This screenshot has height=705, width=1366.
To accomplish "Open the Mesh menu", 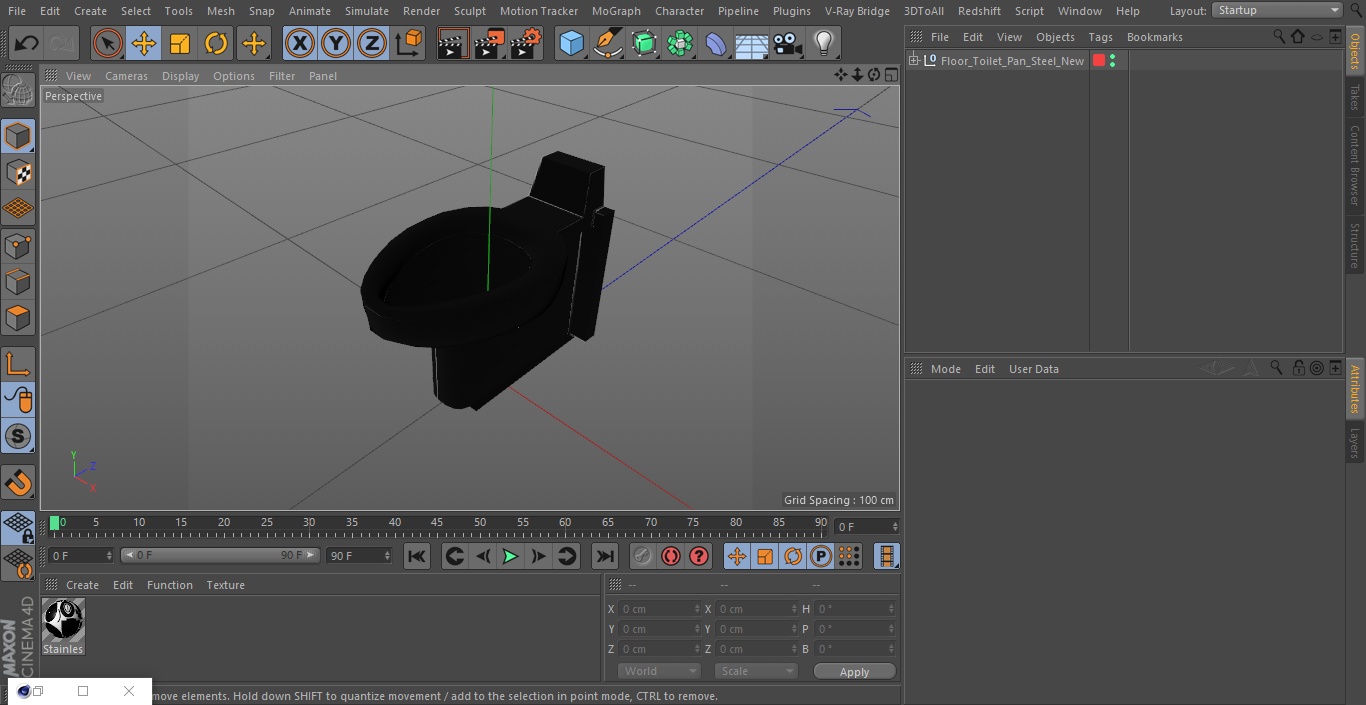I will coord(221,11).
